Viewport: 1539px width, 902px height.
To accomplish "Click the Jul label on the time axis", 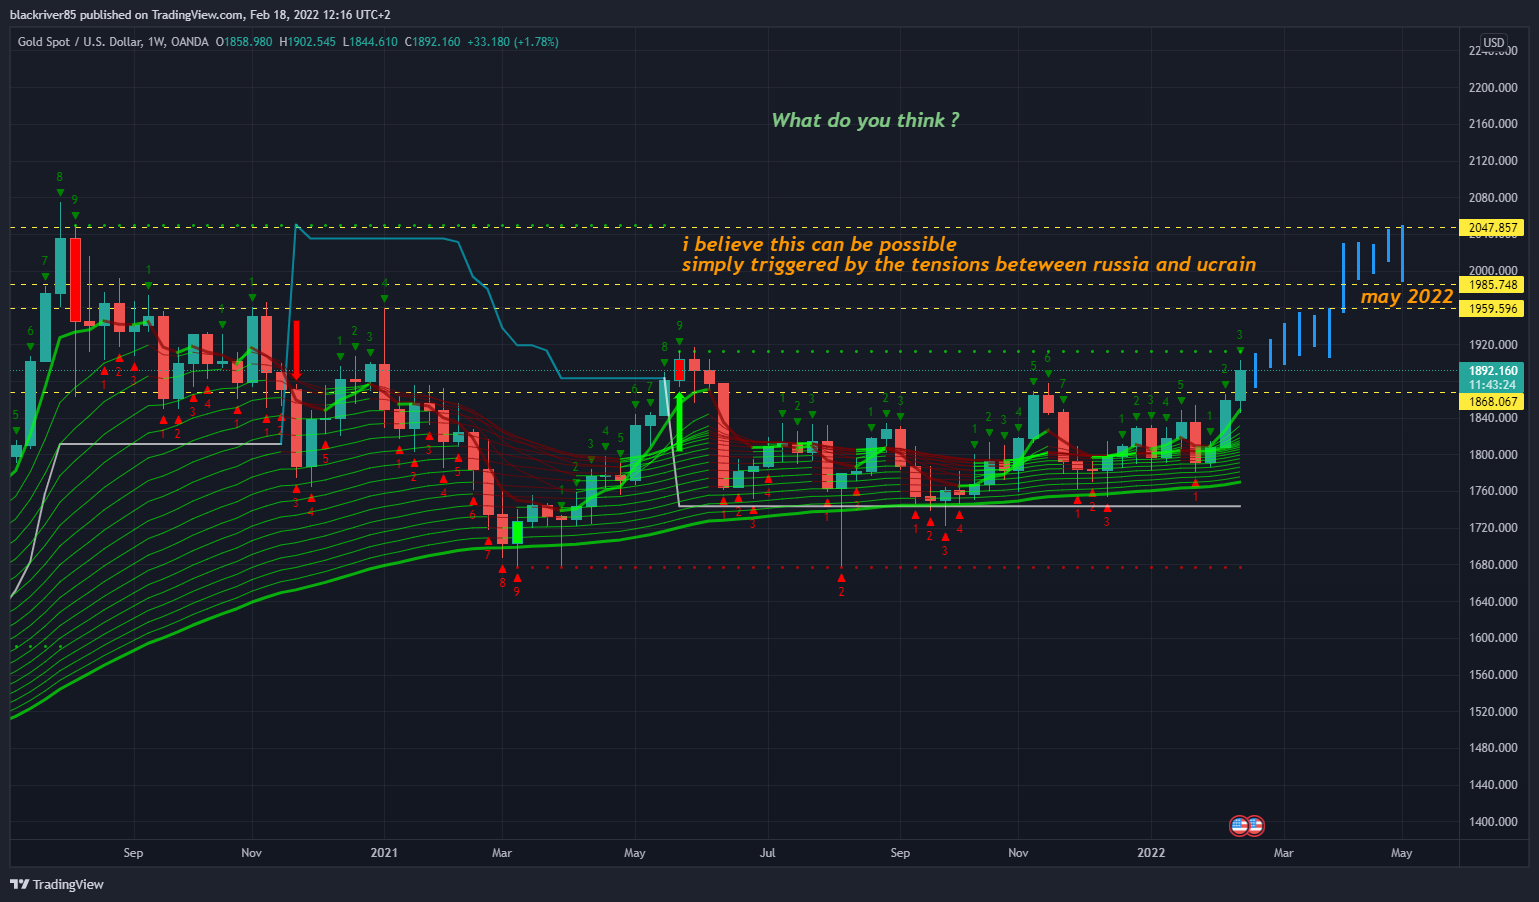I will click(767, 853).
